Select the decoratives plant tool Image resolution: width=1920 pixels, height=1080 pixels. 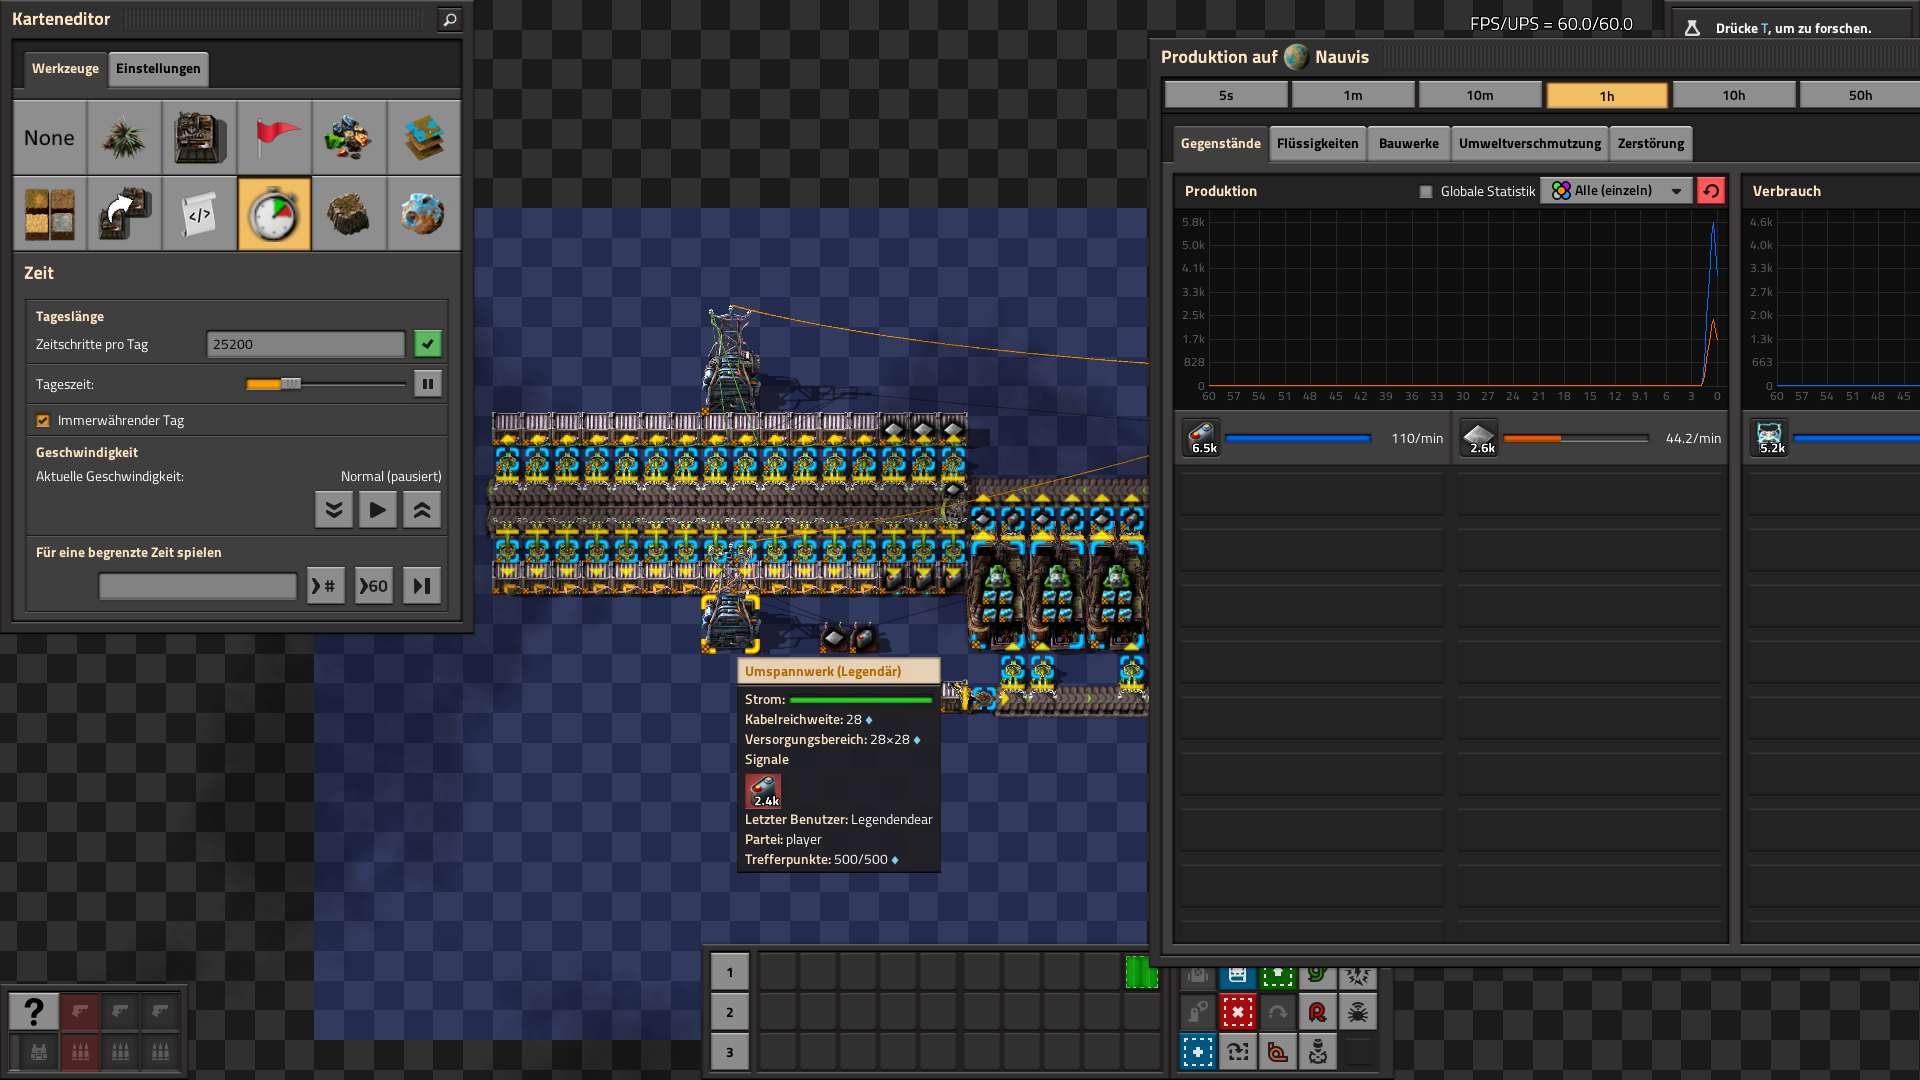(124, 138)
